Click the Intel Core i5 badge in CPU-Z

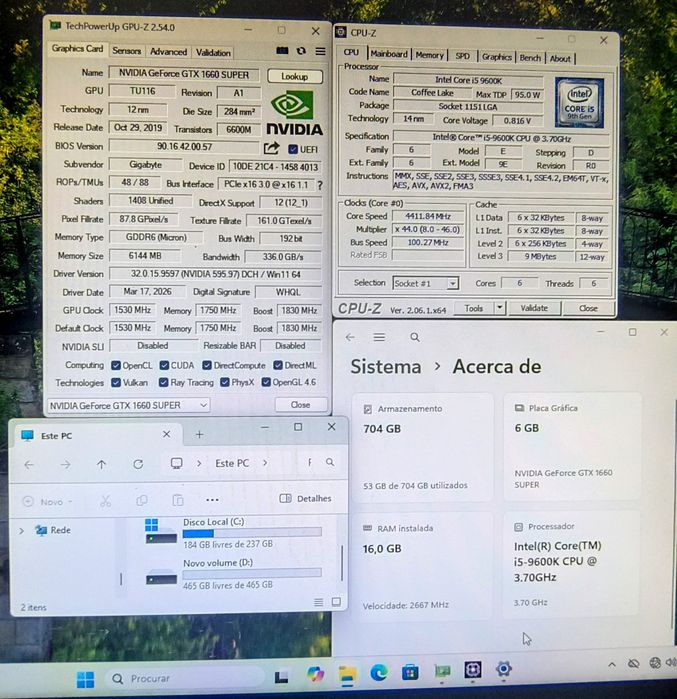tap(579, 103)
